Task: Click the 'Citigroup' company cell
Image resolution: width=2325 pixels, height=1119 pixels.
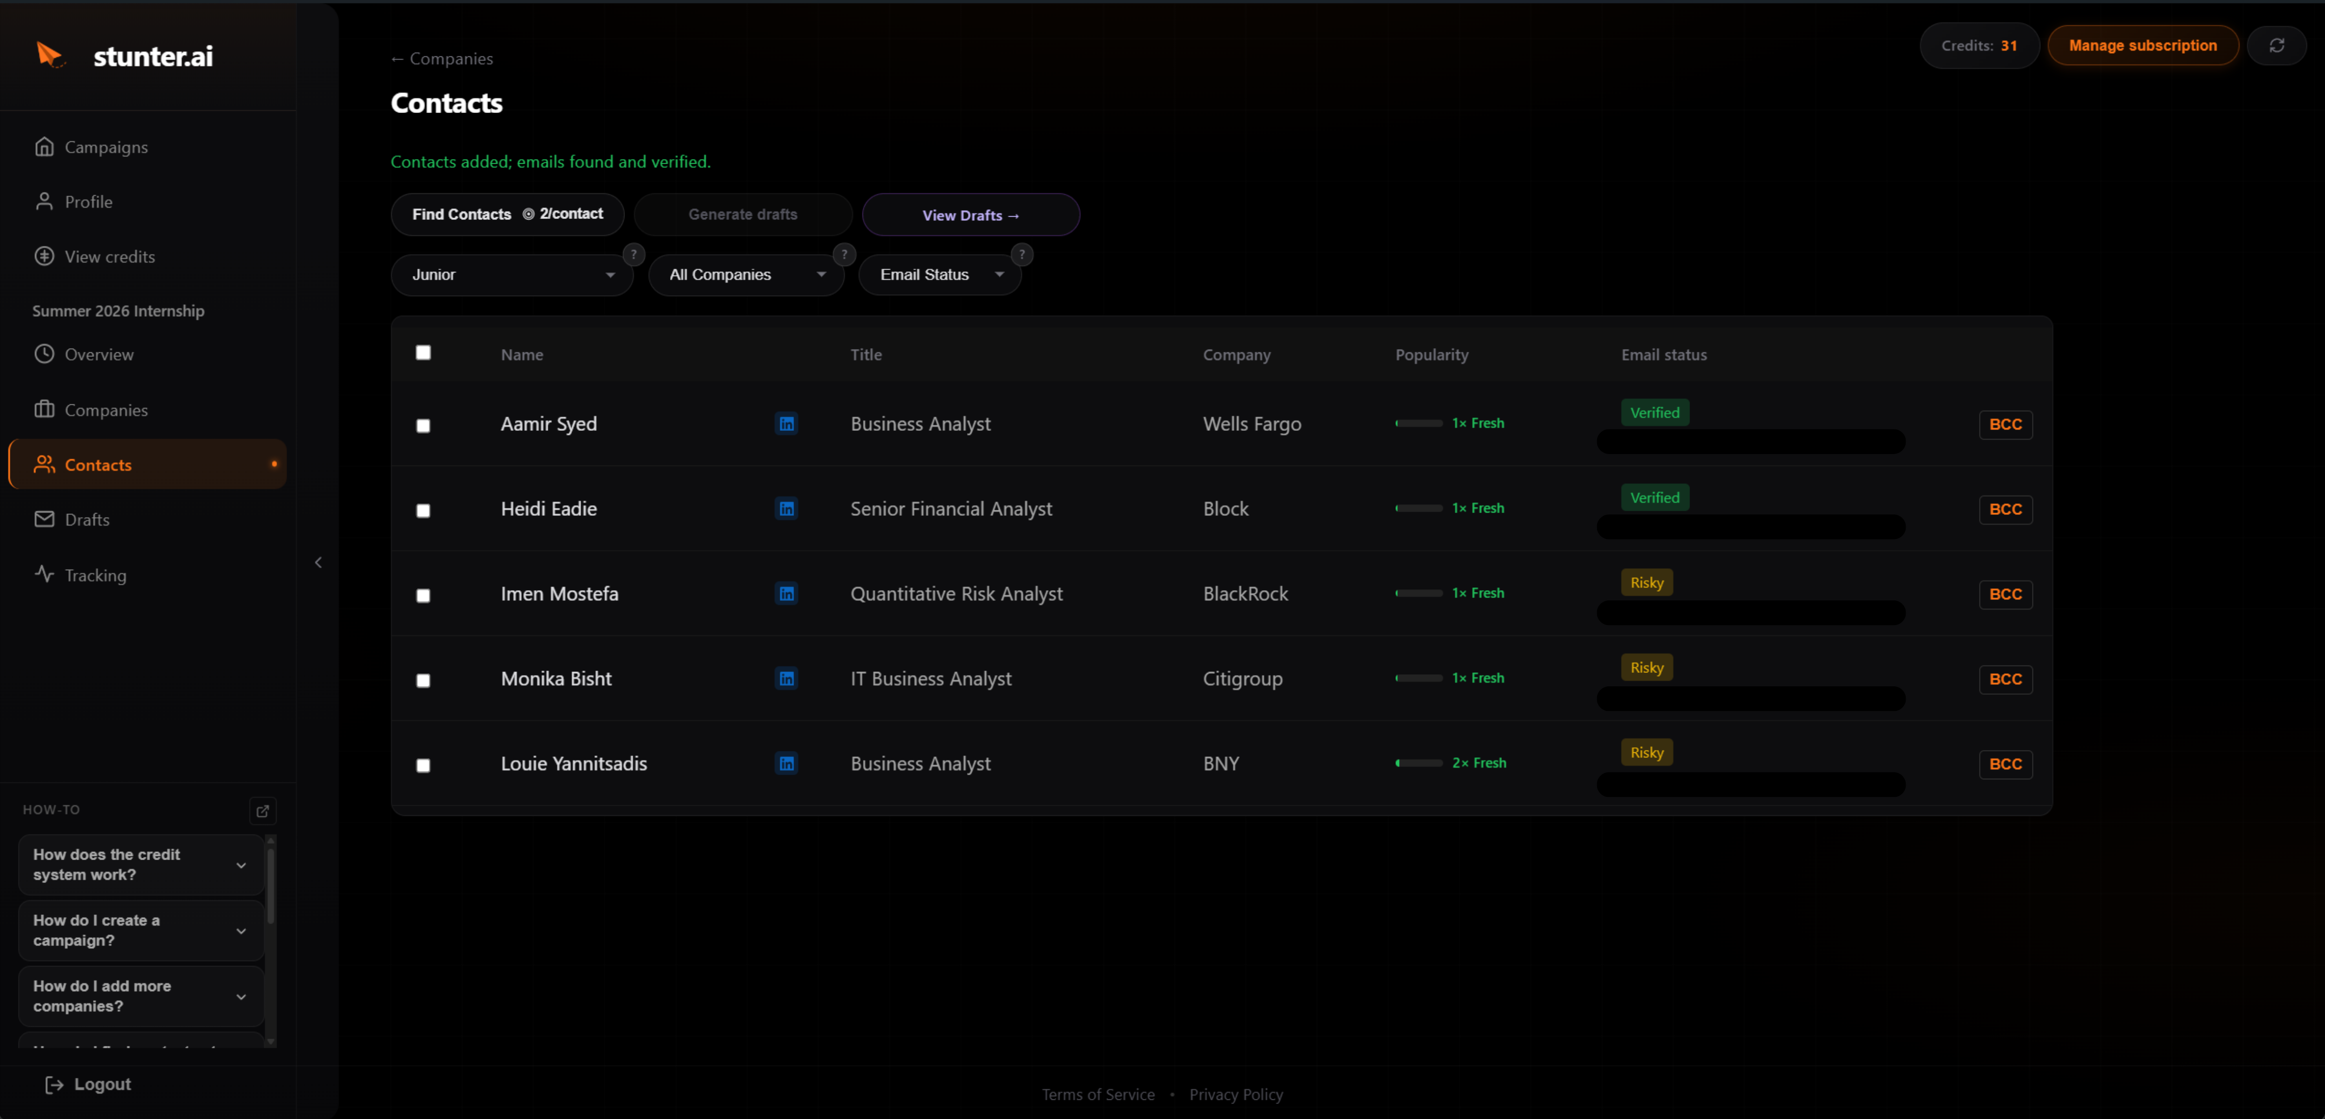Action: tap(1243, 679)
